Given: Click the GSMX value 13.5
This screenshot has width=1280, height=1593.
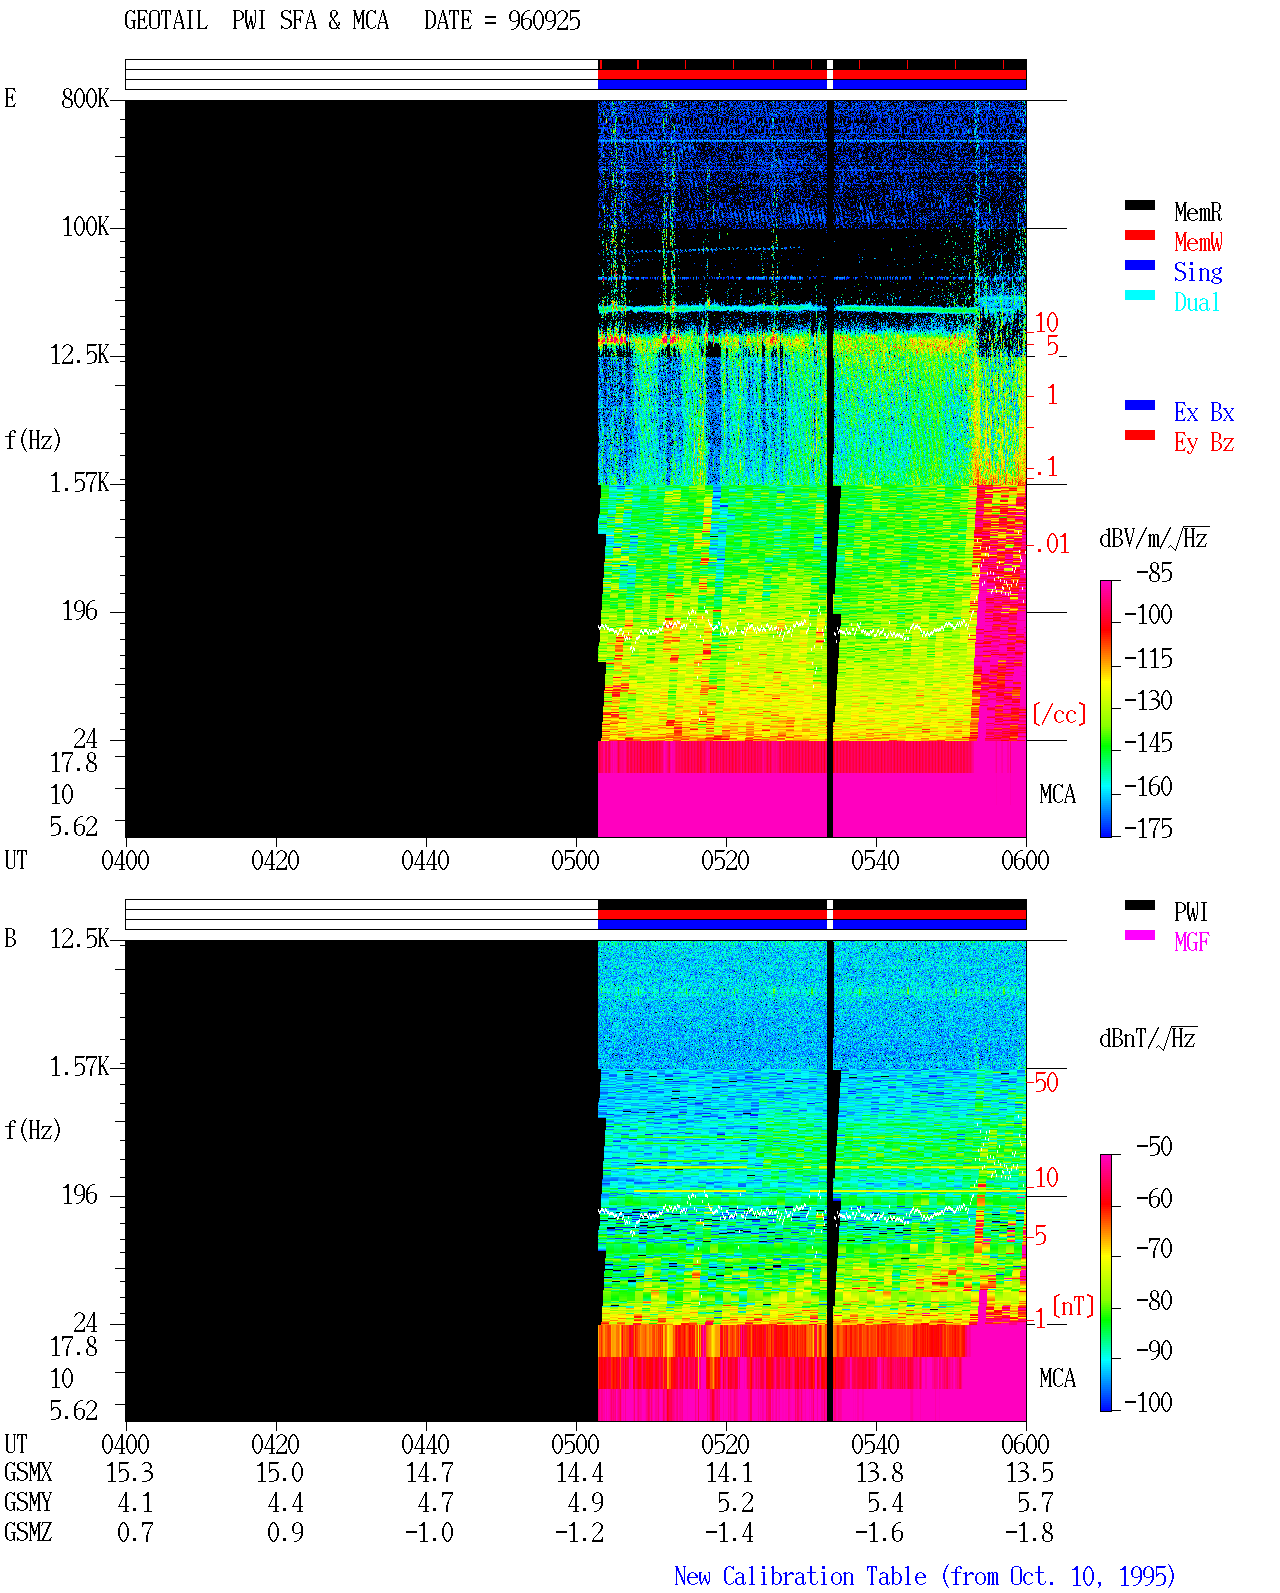Looking at the screenshot, I should [1030, 1473].
